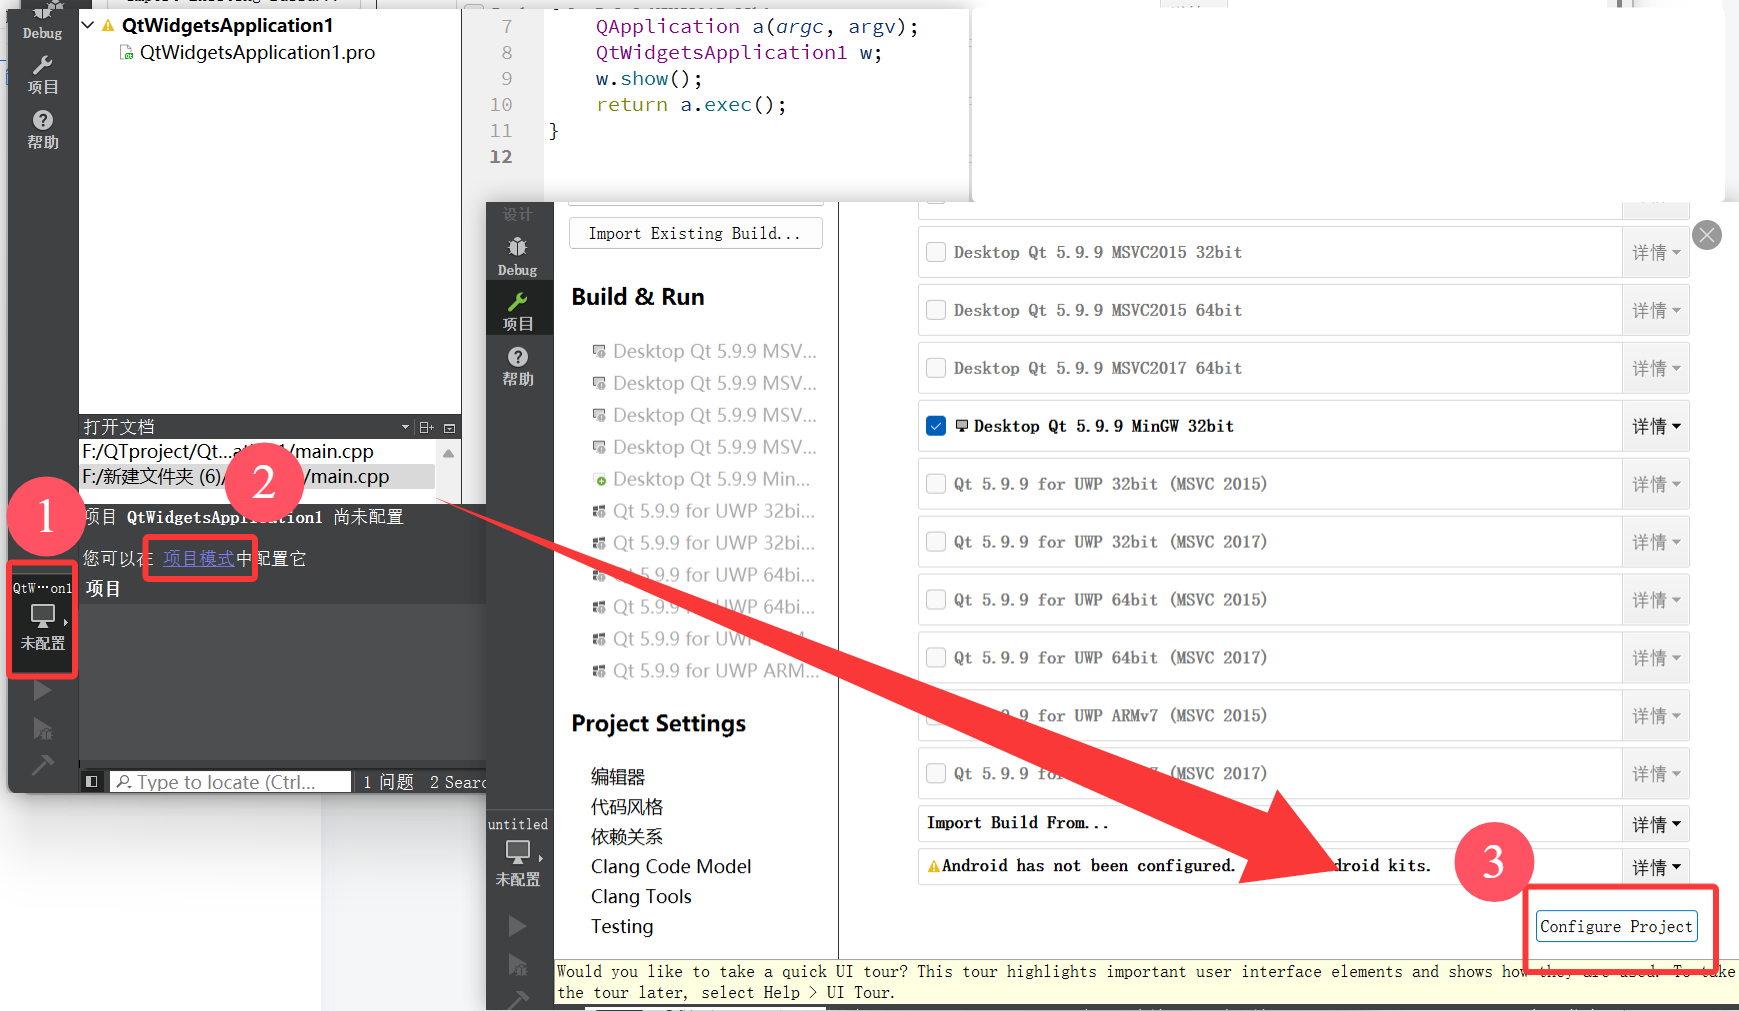Enable Qt 5.9.9 for UWP 64bit (MSVC 2015)
This screenshot has width=1739, height=1011.
[x=936, y=600]
